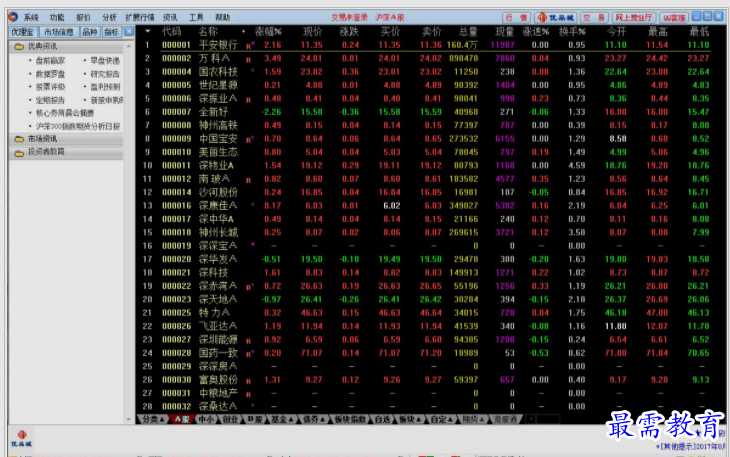Click the app logo icon in title bar

pos(10,17)
